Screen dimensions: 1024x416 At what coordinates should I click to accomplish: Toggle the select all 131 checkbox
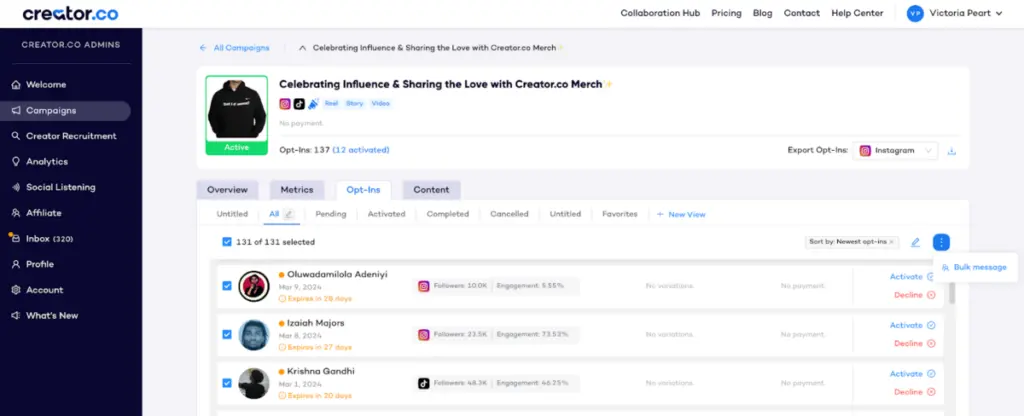tap(227, 242)
